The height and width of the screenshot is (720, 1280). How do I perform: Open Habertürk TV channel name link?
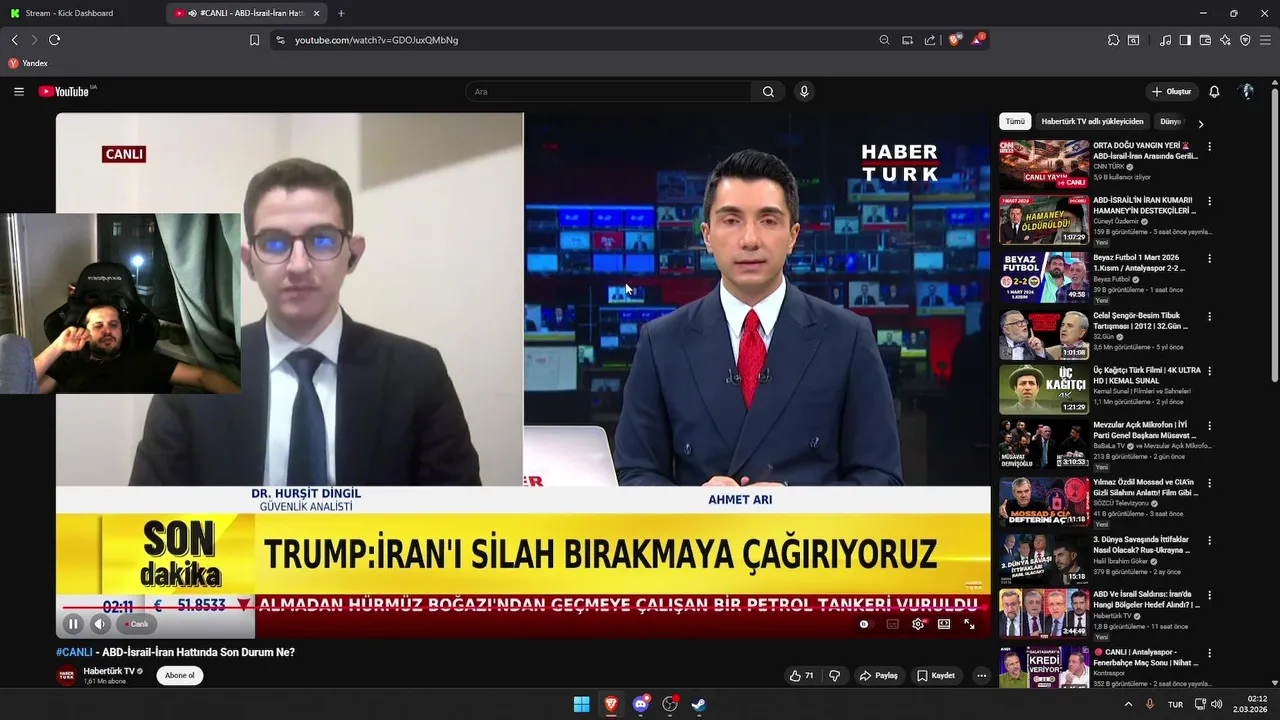click(x=109, y=671)
